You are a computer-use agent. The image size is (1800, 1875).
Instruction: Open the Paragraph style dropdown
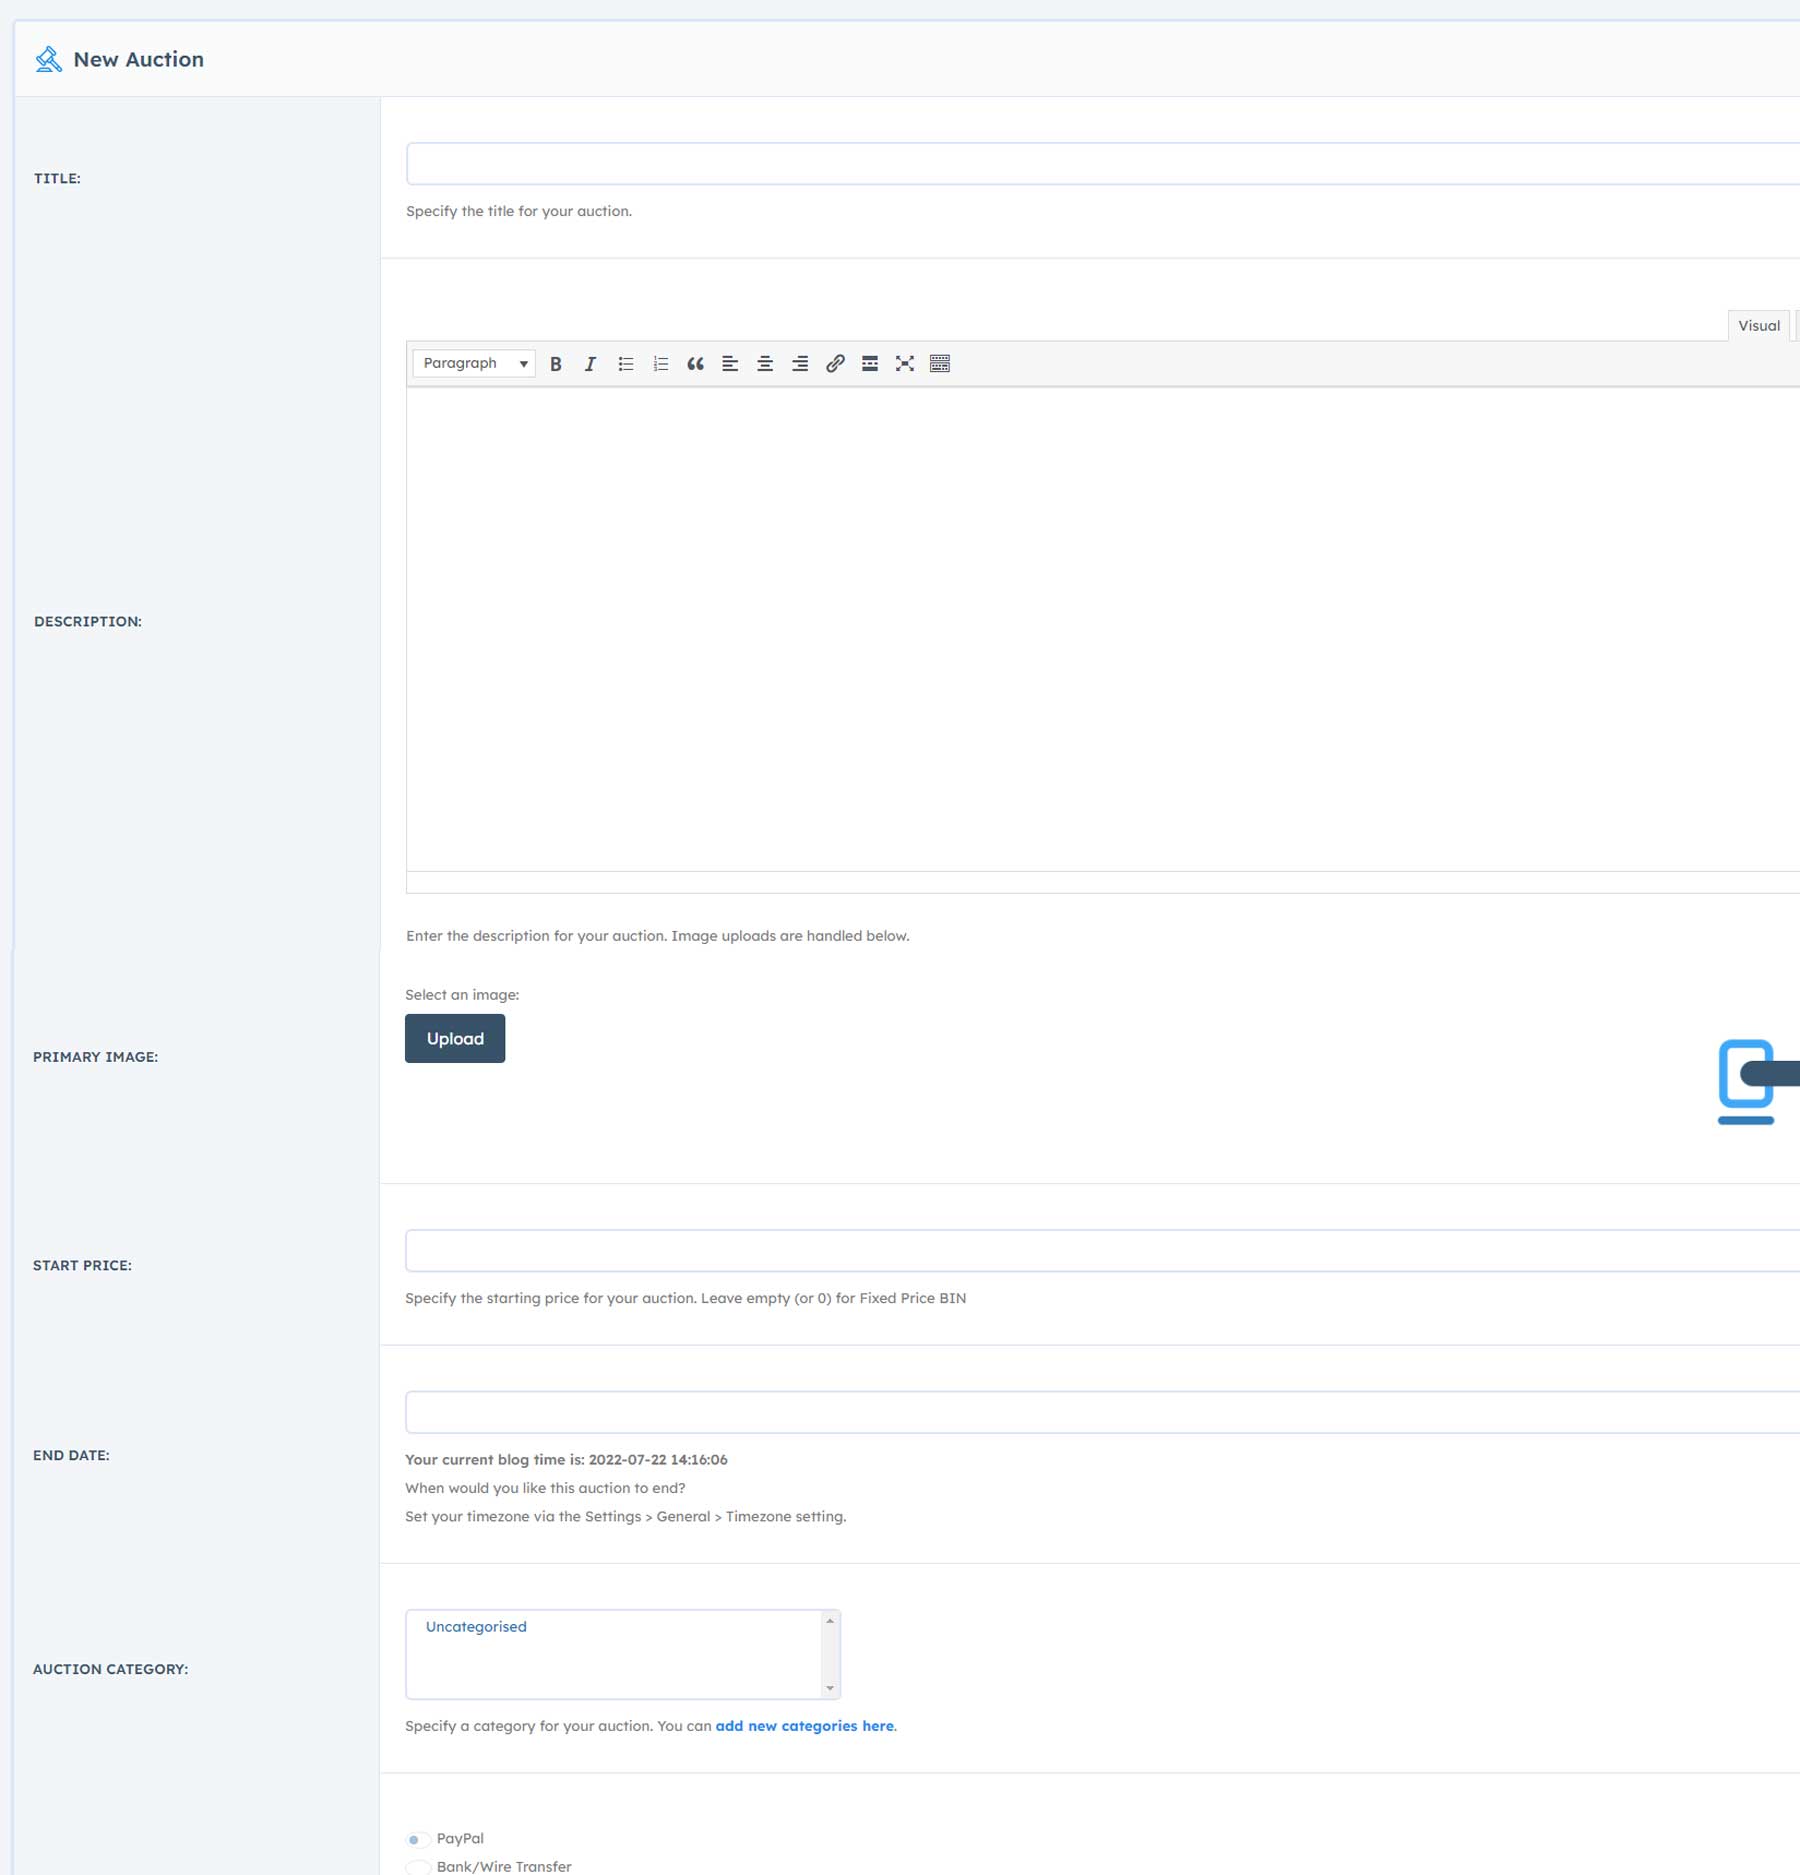tap(472, 363)
